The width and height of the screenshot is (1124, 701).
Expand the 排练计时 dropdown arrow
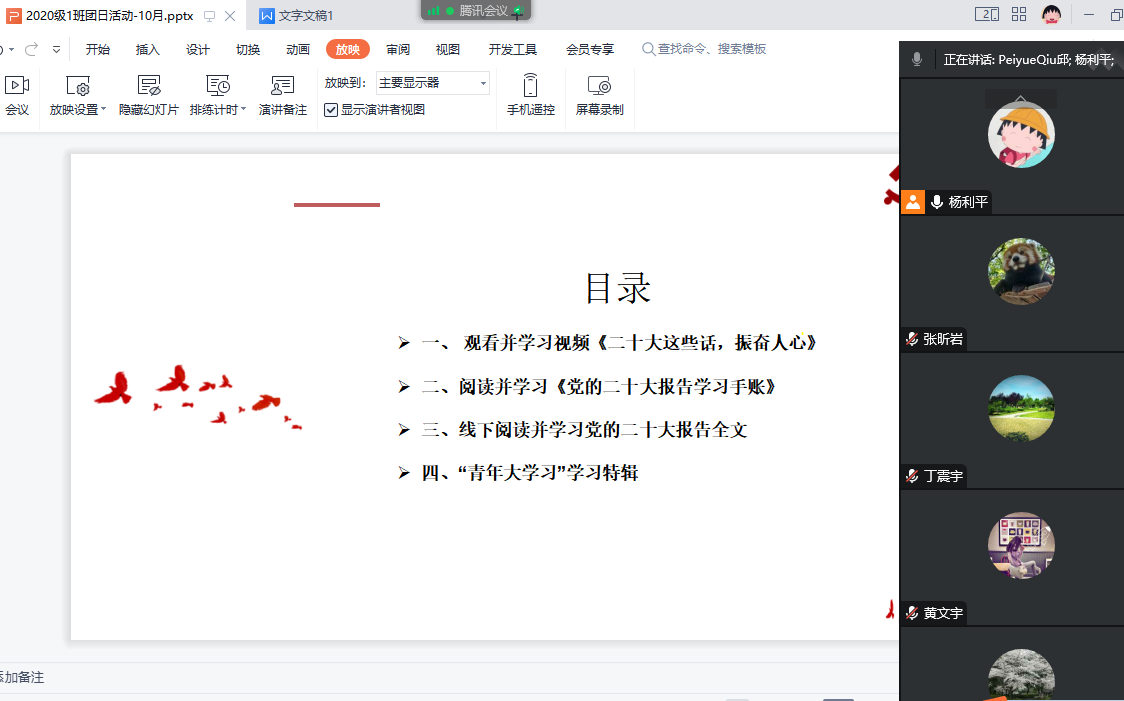click(243, 110)
